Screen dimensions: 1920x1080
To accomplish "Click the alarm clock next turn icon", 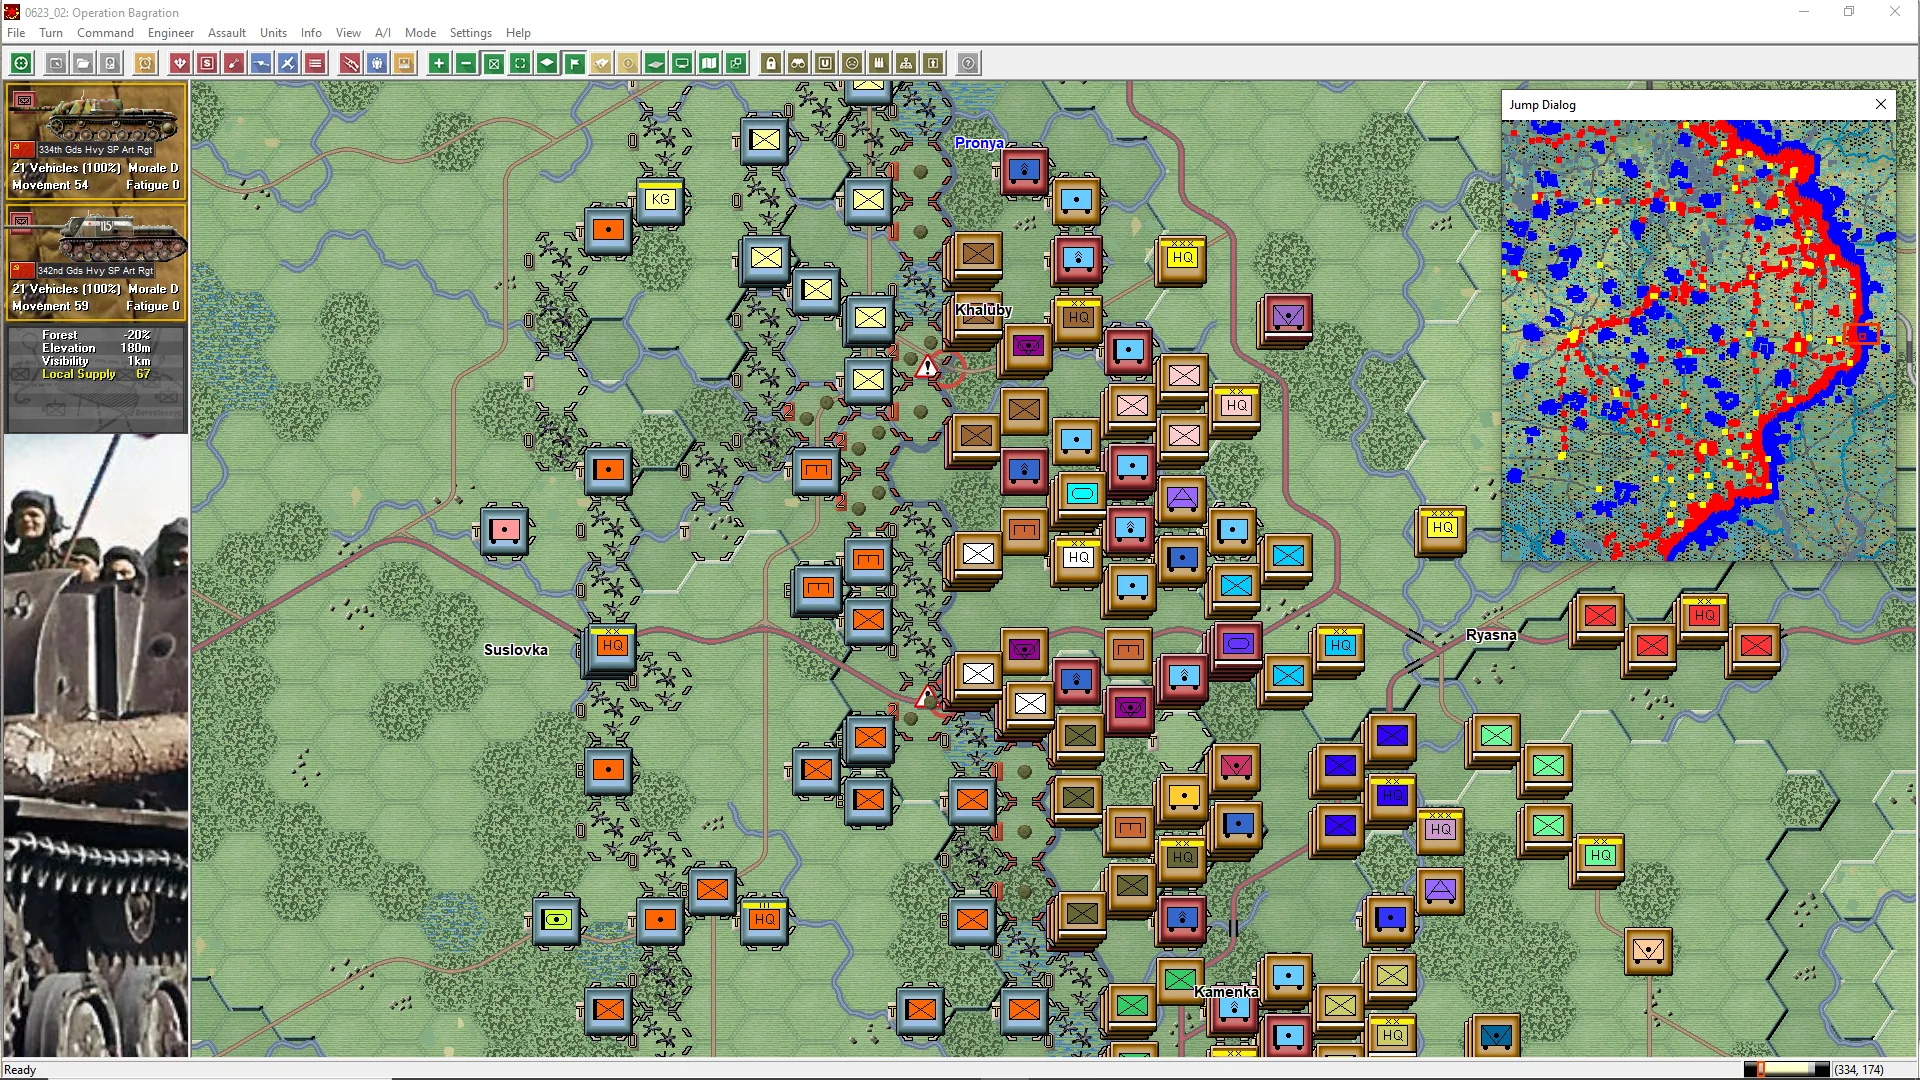I will point(145,63).
